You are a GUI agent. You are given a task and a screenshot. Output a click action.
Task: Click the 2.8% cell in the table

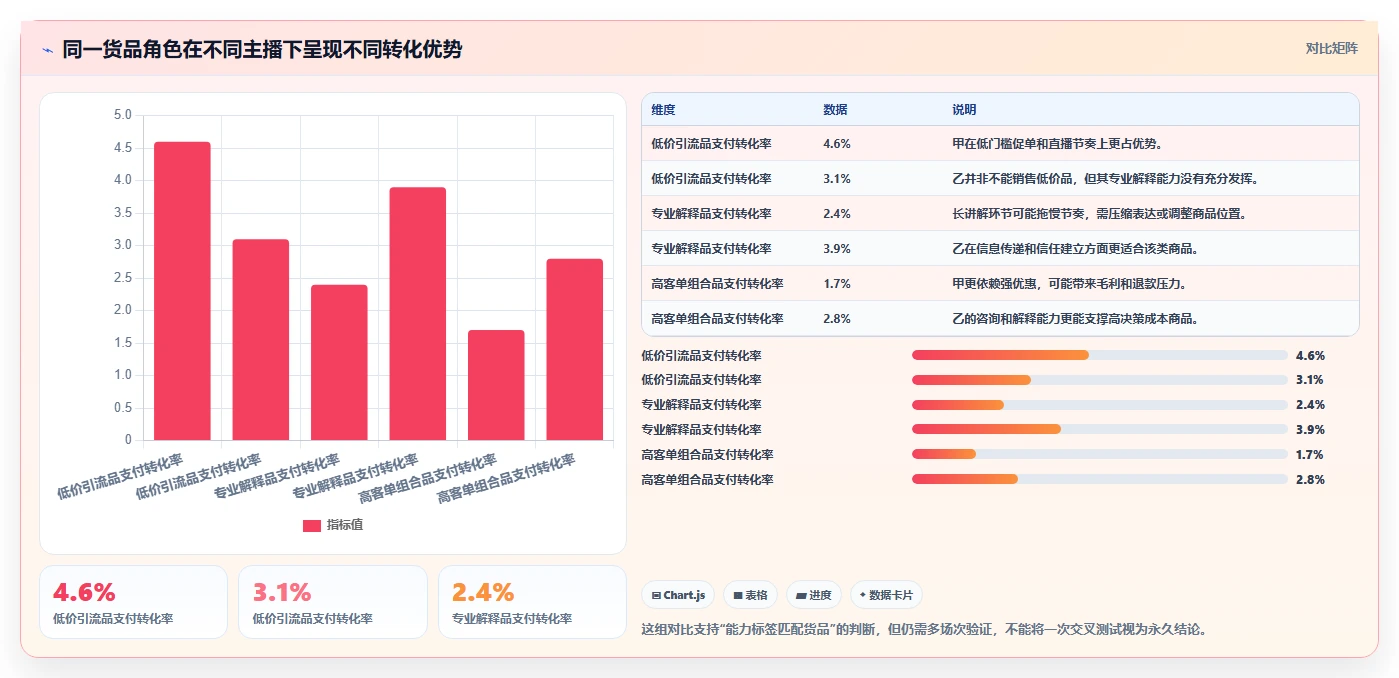point(837,319)
